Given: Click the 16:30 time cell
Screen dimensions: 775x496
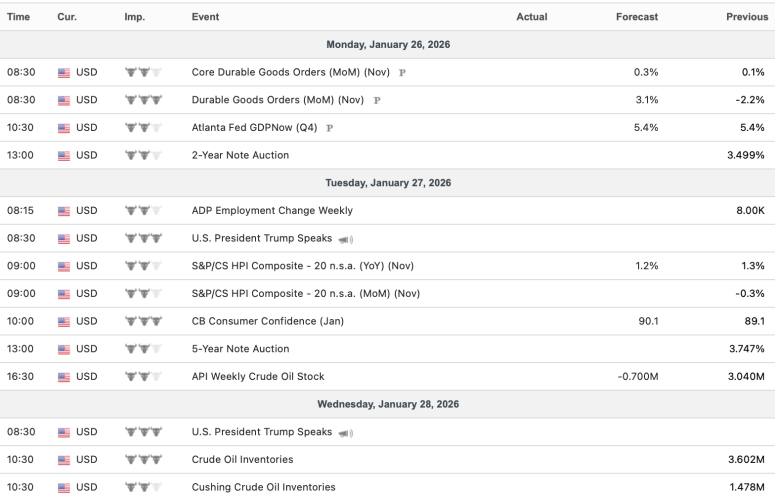Looking at the screenshot, I should [x=20, y=376].
